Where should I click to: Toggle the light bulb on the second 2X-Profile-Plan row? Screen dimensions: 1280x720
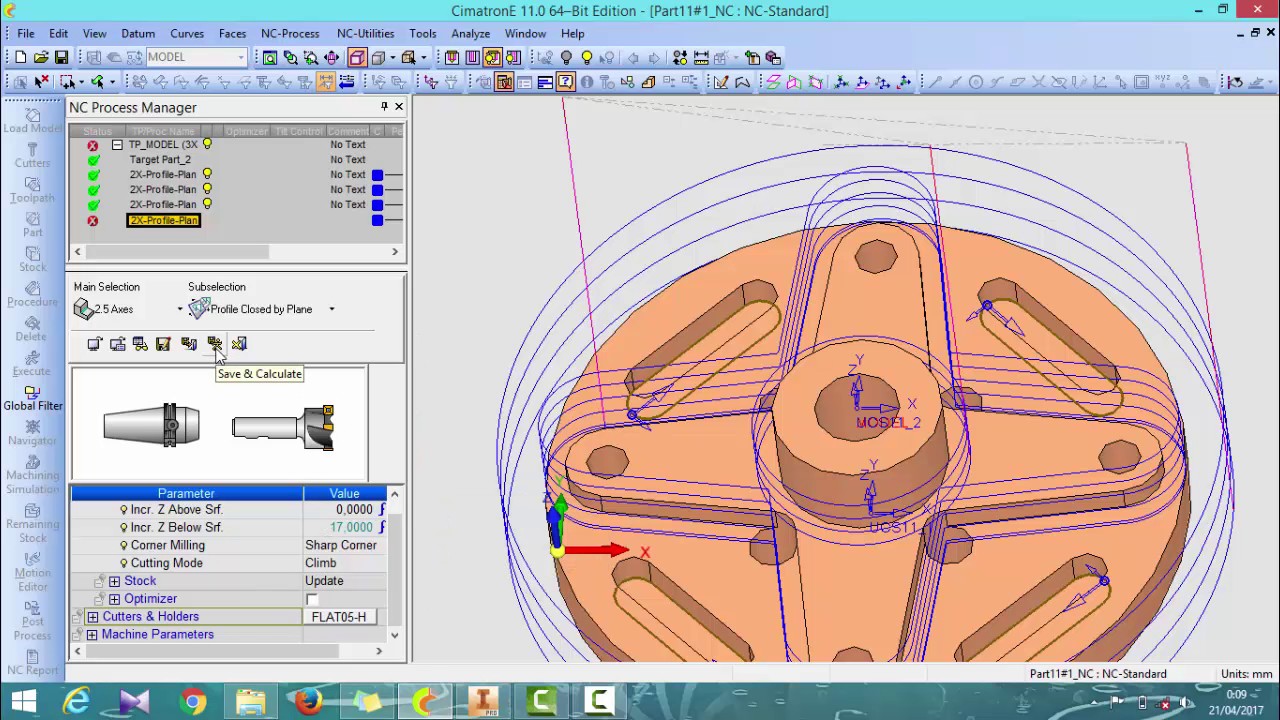point(207,189)
